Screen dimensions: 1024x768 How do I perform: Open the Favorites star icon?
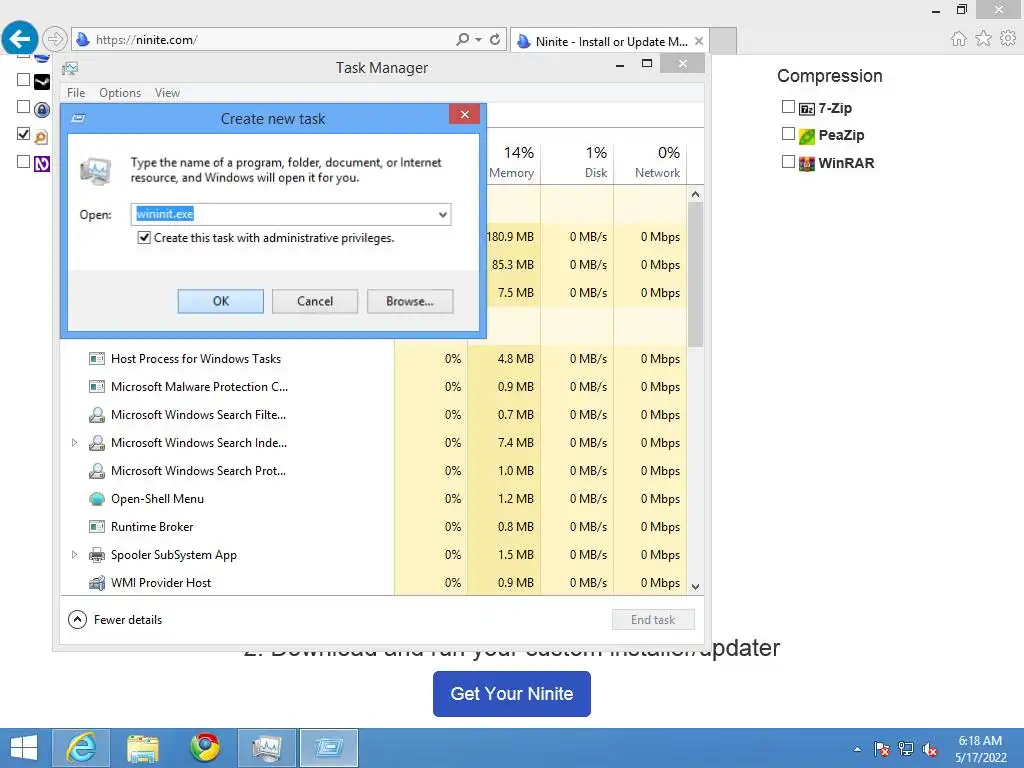point(983,39)
